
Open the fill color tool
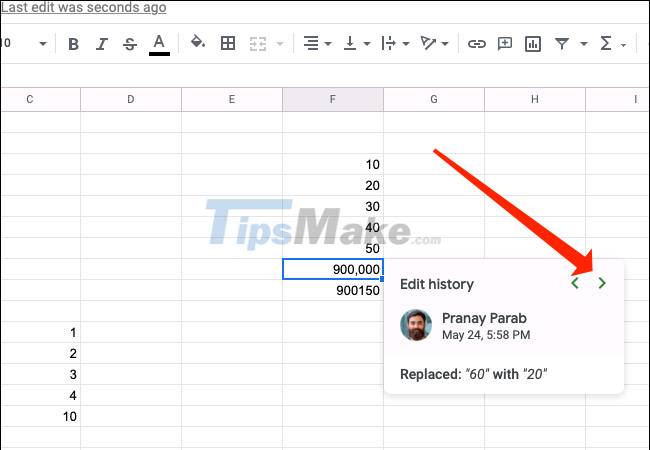[x=198, y=42]
